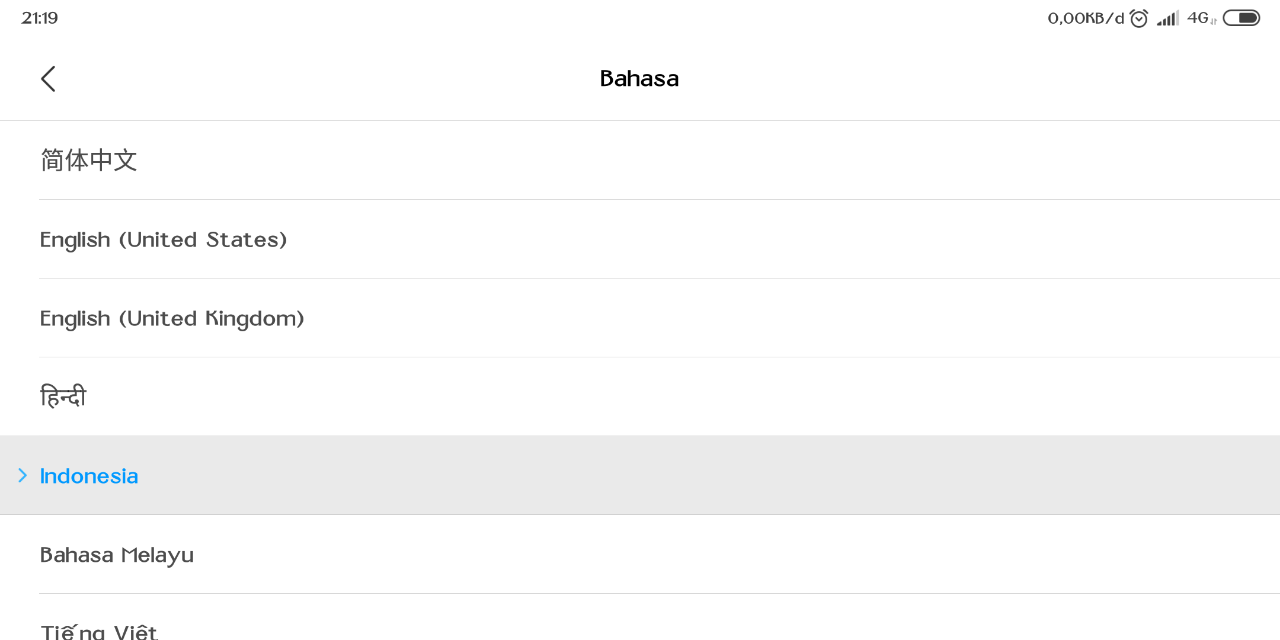Tap the blue chevron beside Indonesia
Image resolution: width=1280 pixels, height=640 pixels.
tap(23, 475)
